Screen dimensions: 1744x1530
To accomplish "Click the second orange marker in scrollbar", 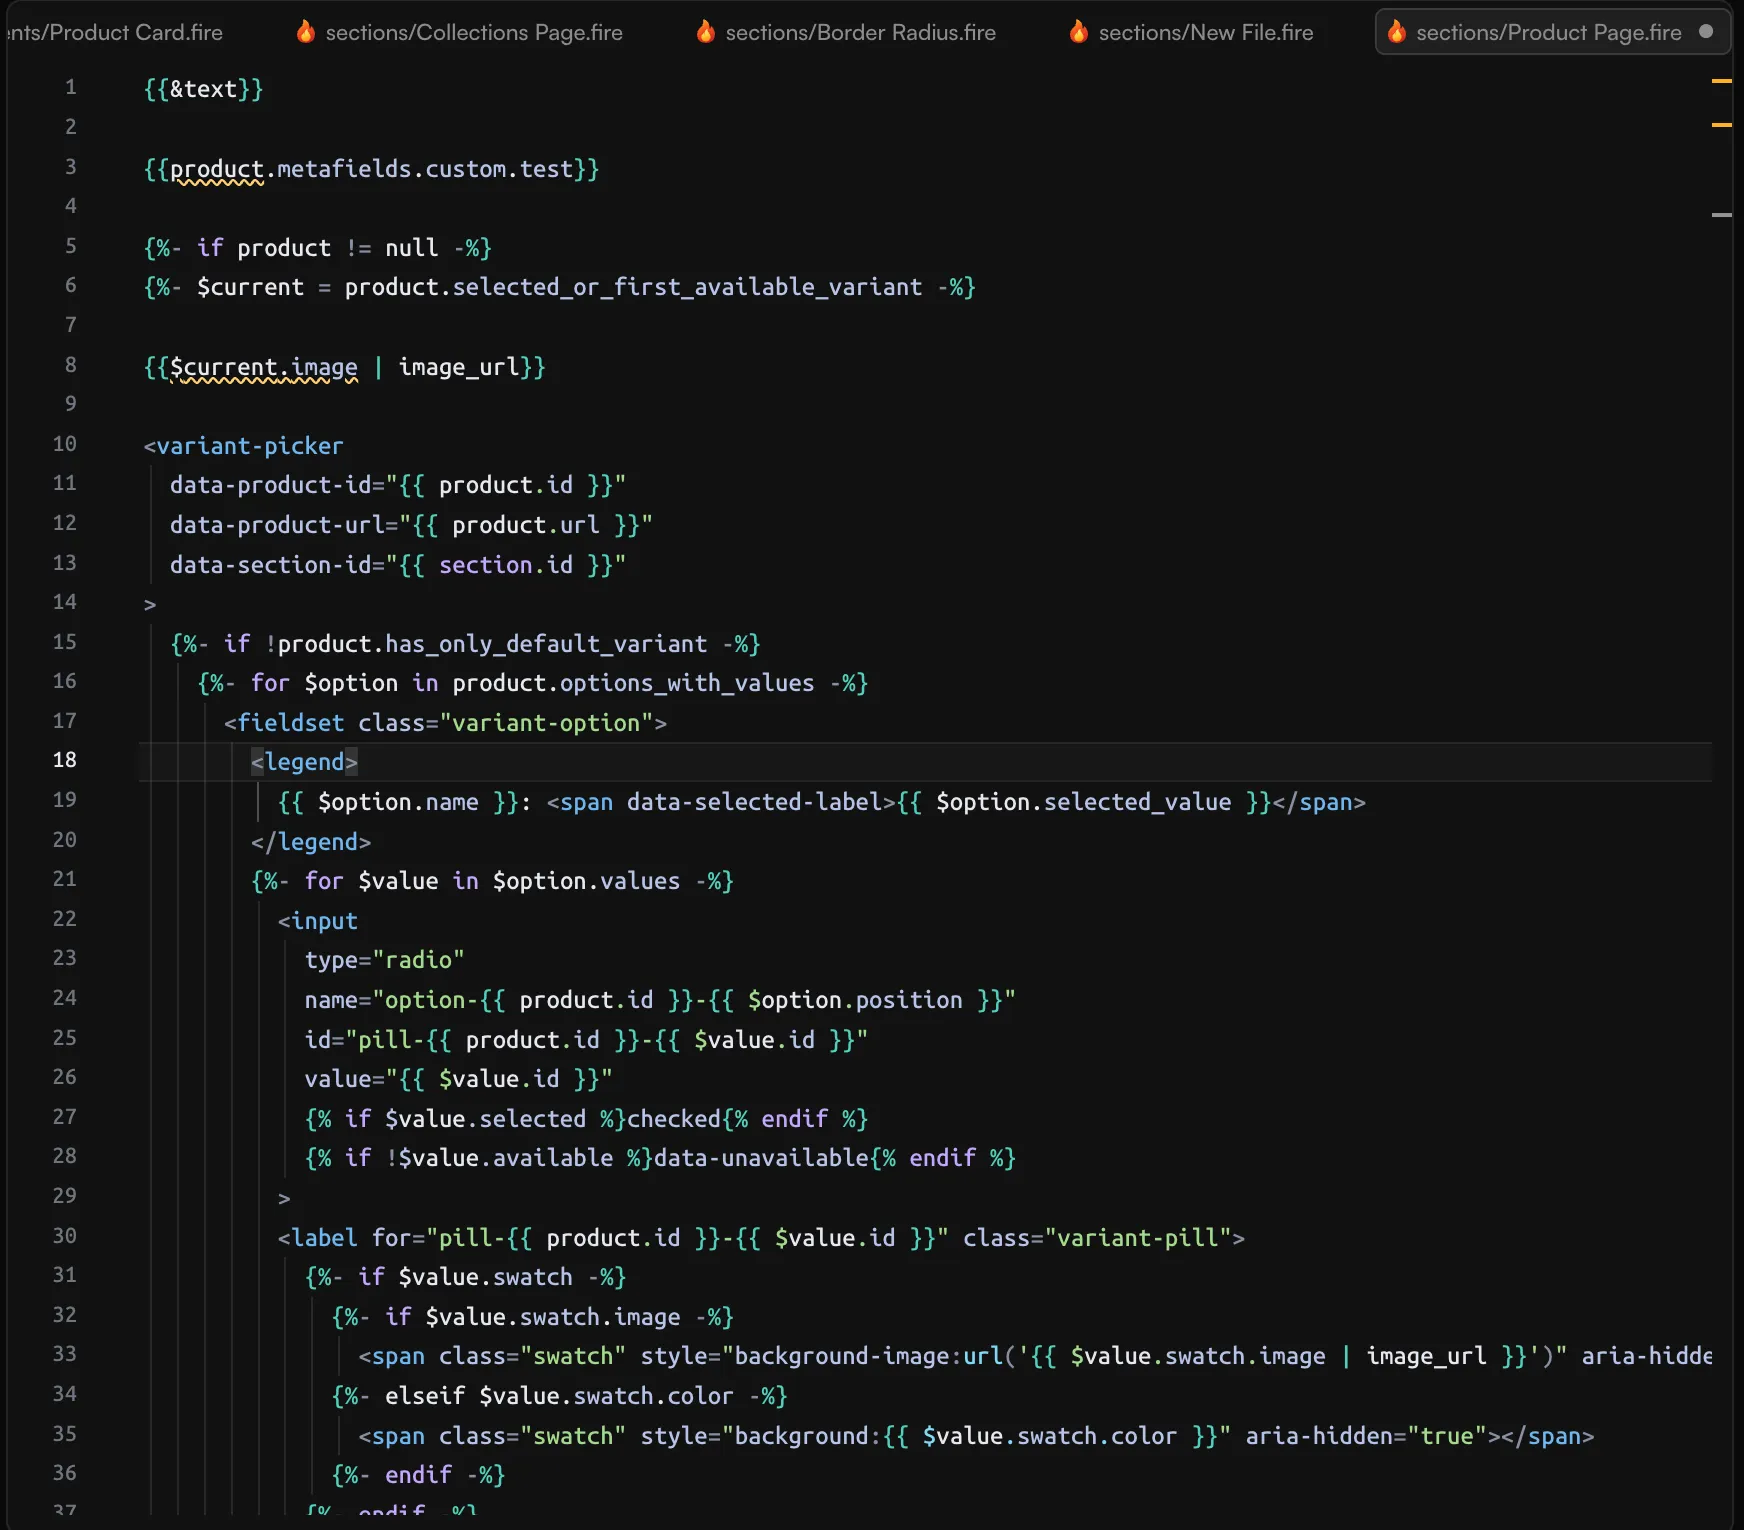I will 1722,125.
